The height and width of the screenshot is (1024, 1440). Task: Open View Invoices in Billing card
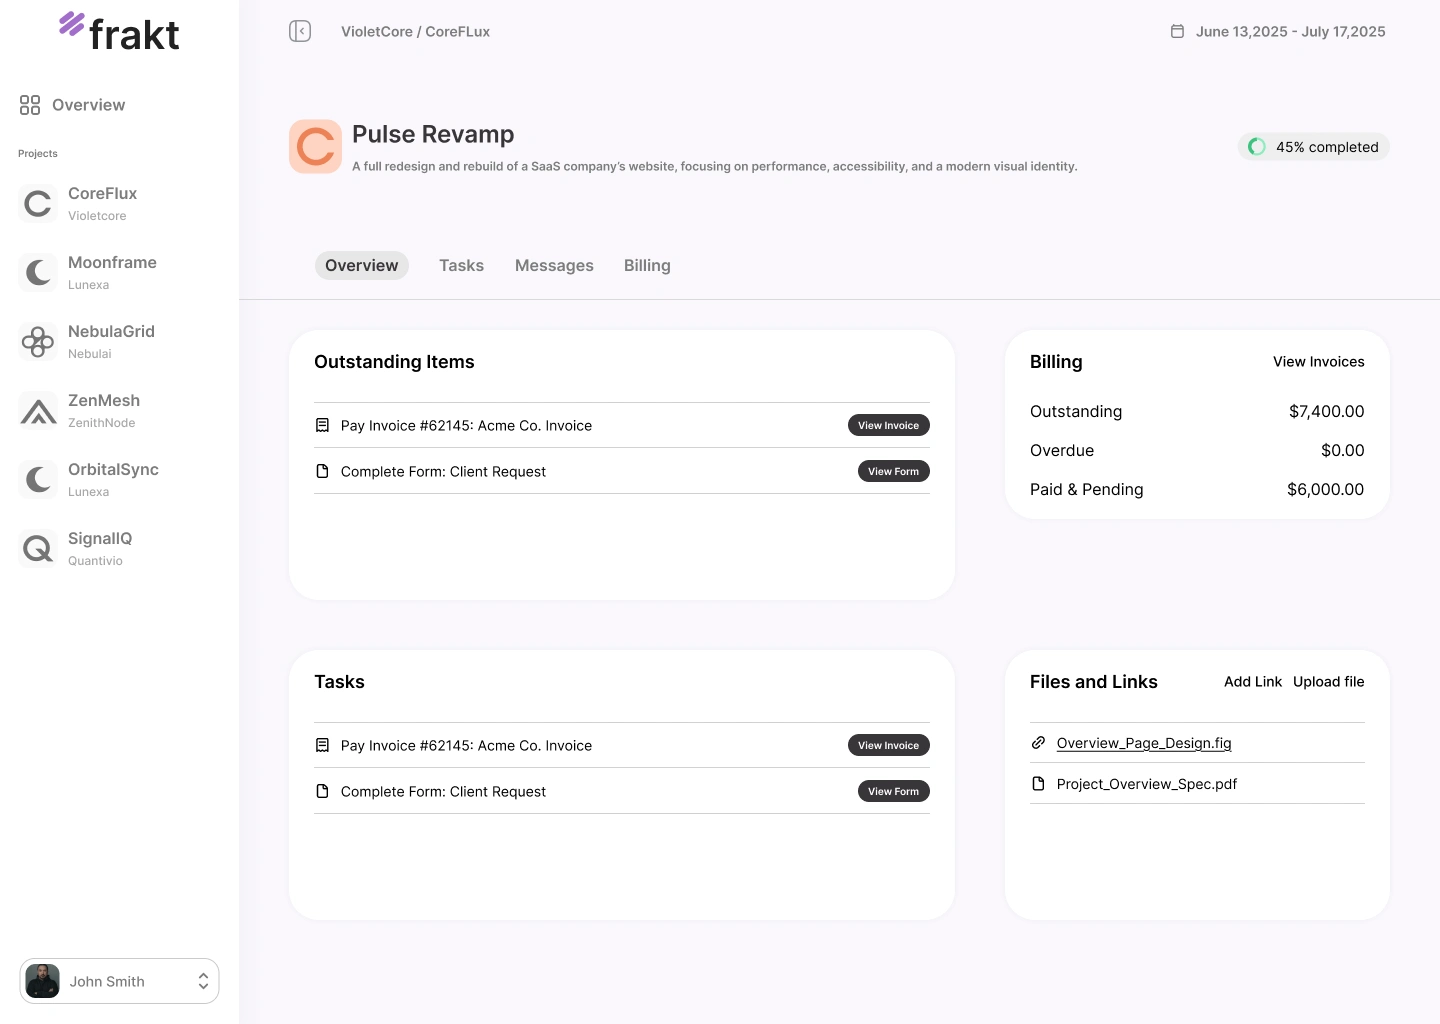(x=1318, y=362)
